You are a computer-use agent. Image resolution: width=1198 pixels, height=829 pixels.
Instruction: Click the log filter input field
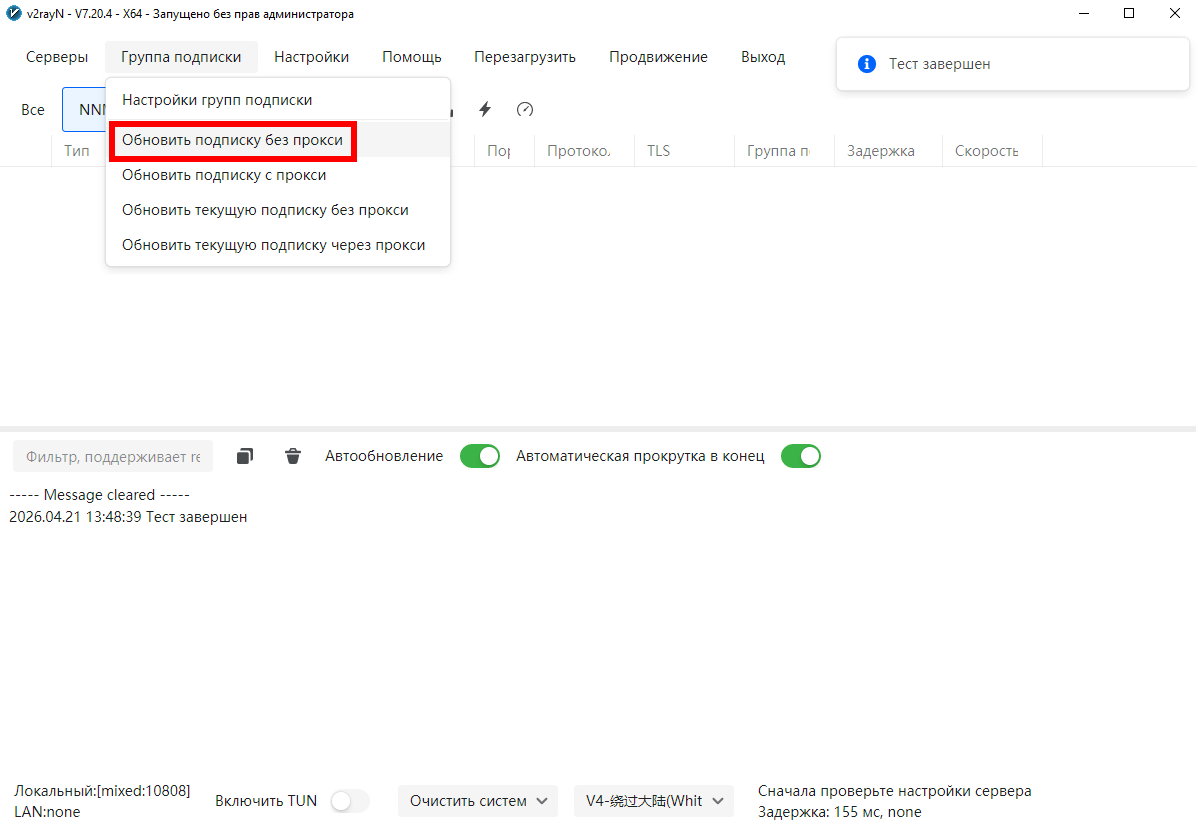[x=113, y=457]
